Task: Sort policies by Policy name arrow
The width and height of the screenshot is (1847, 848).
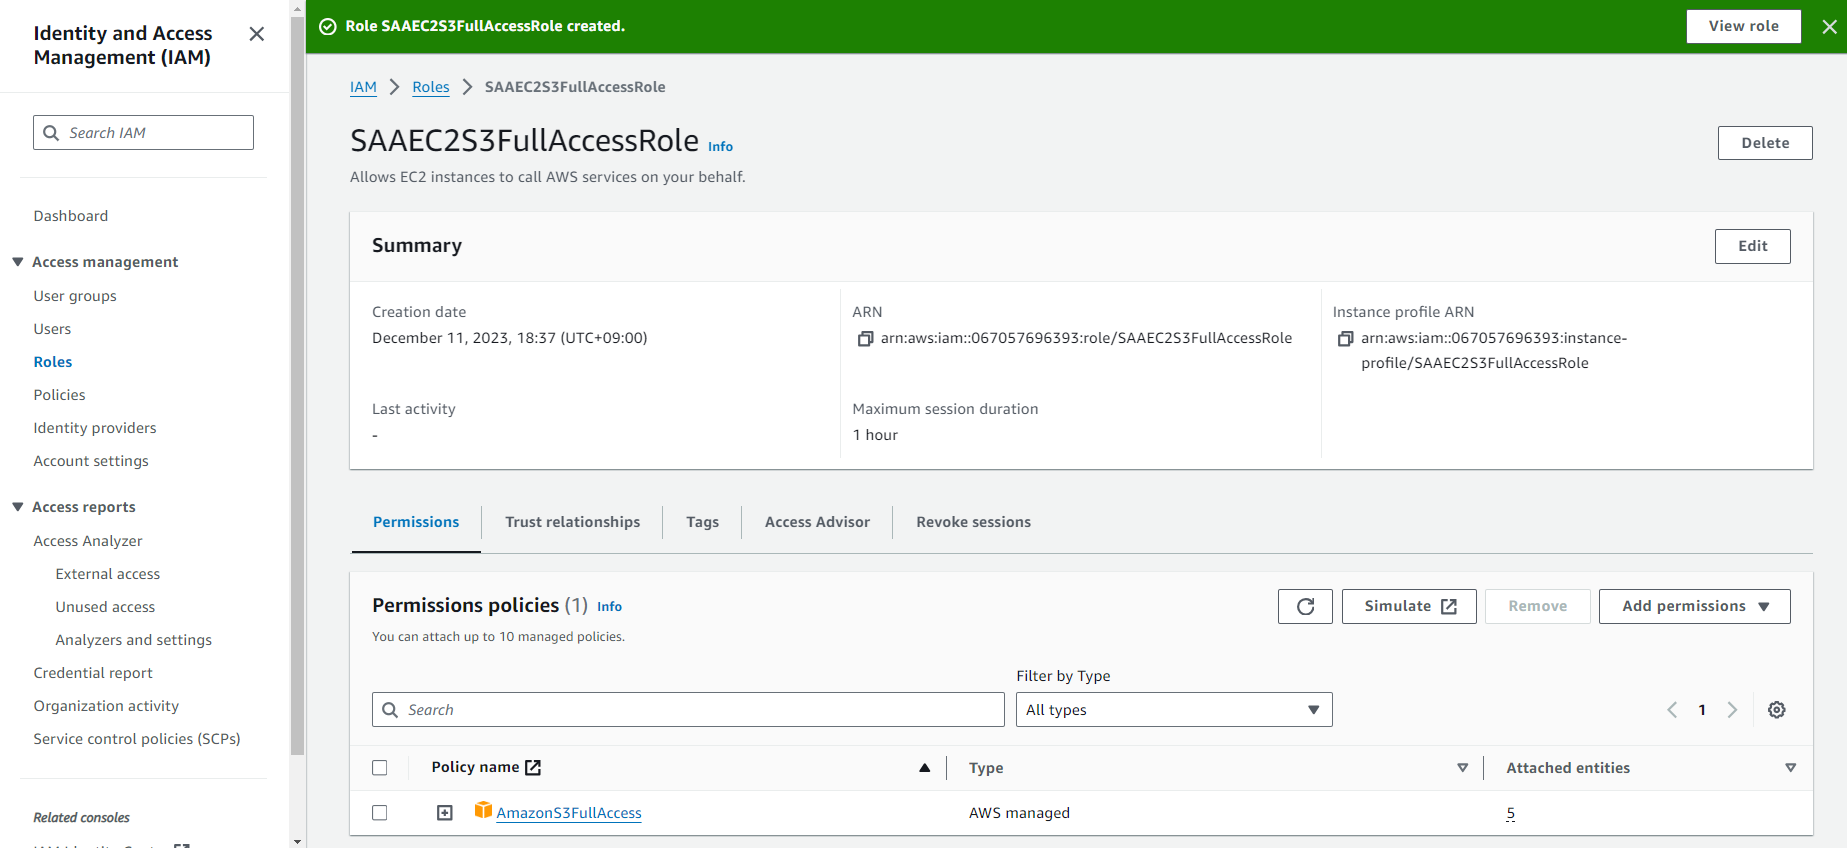Action: click(924, 768)
